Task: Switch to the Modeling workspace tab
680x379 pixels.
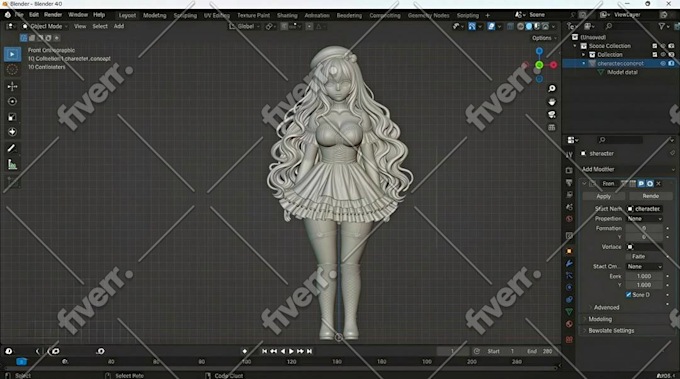Action: 154,16
